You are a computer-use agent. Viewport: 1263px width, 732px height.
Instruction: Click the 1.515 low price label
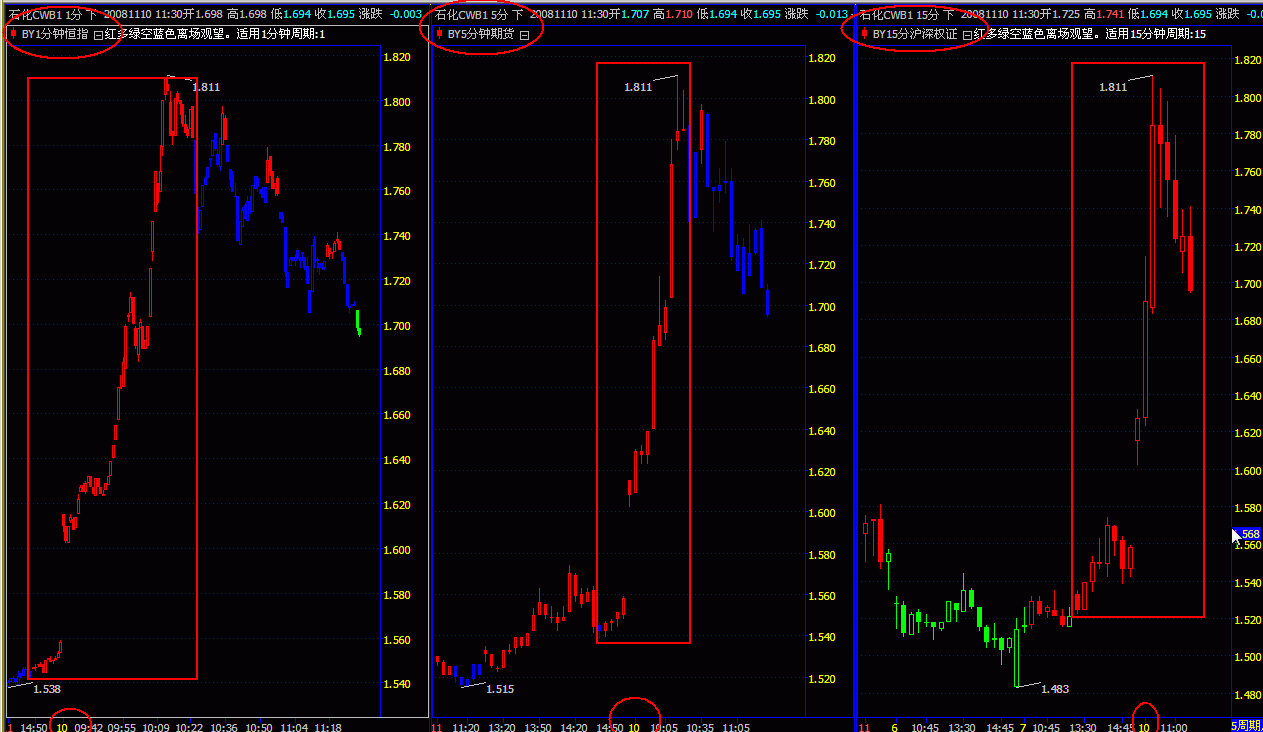(500, 688)
